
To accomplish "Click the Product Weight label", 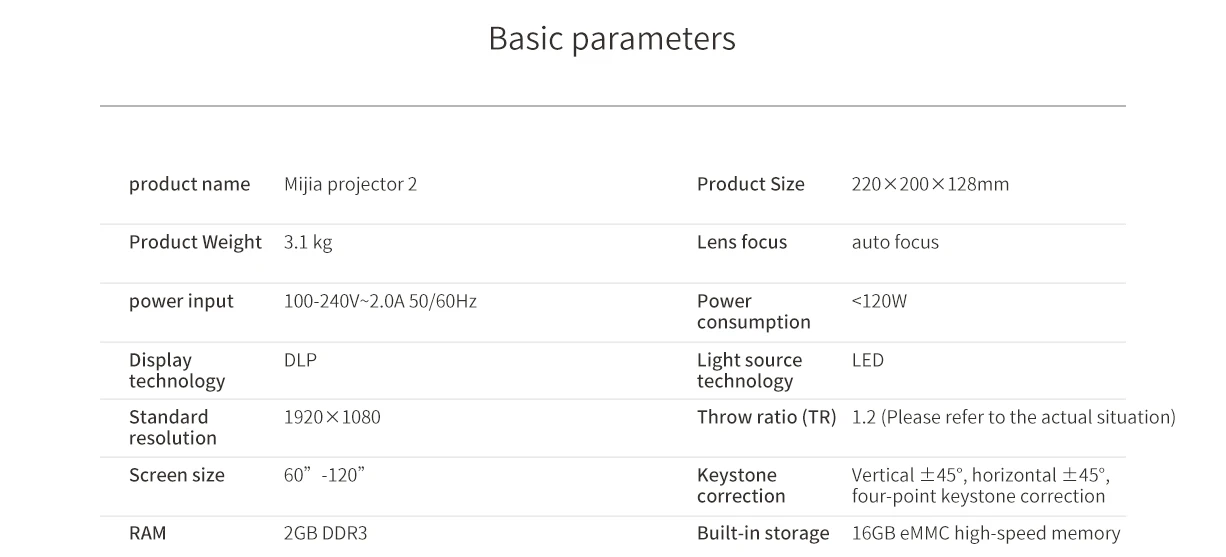I will 195,242.
